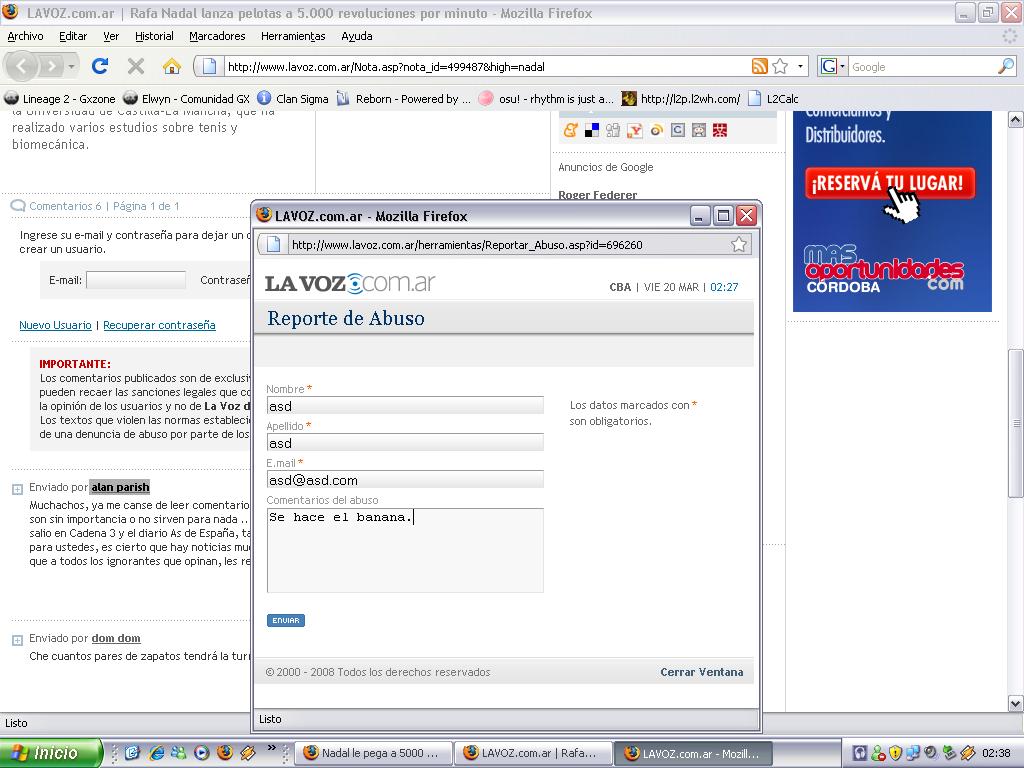This screenshot has height=768, width=1024.
Task: Switch to the Nadal le pega a 5000 taskbar window
Action: [x=374, y=753]
